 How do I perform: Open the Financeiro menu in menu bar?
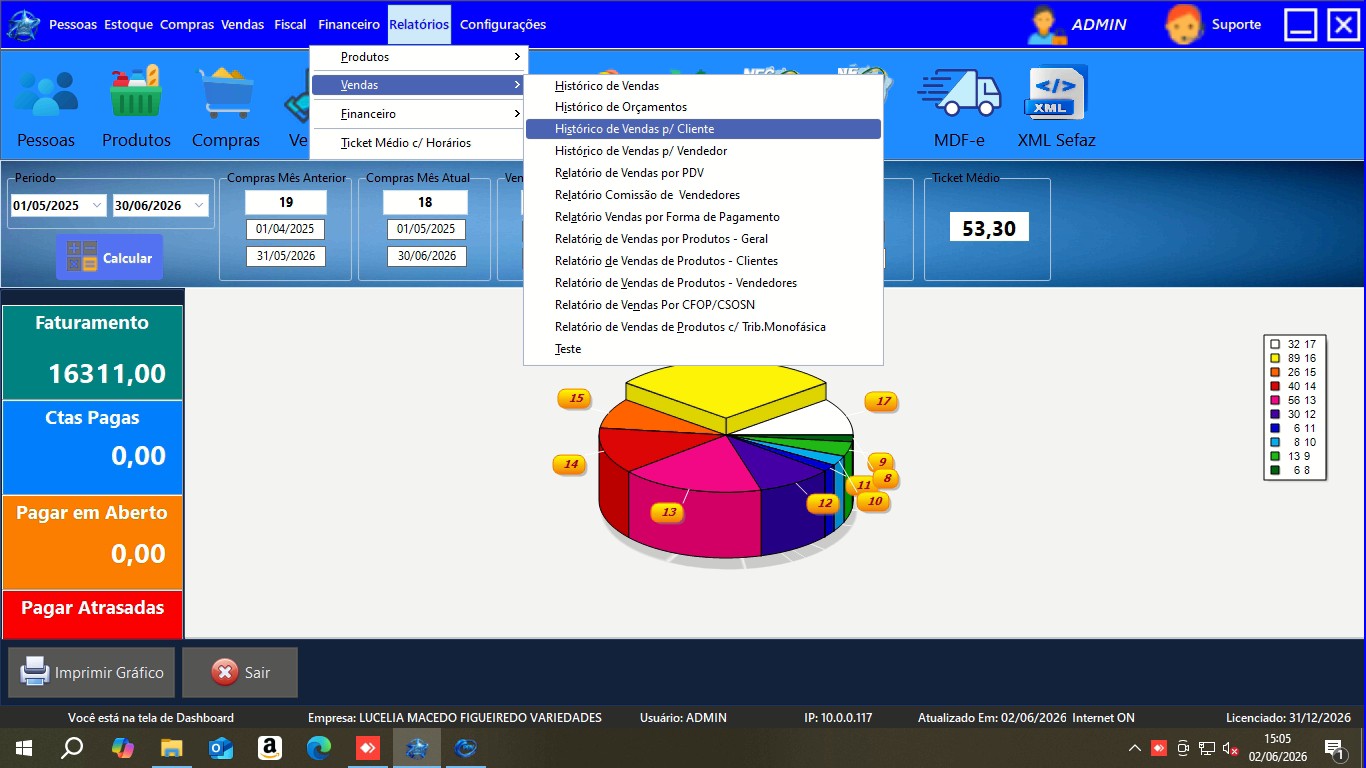(349, 24)
